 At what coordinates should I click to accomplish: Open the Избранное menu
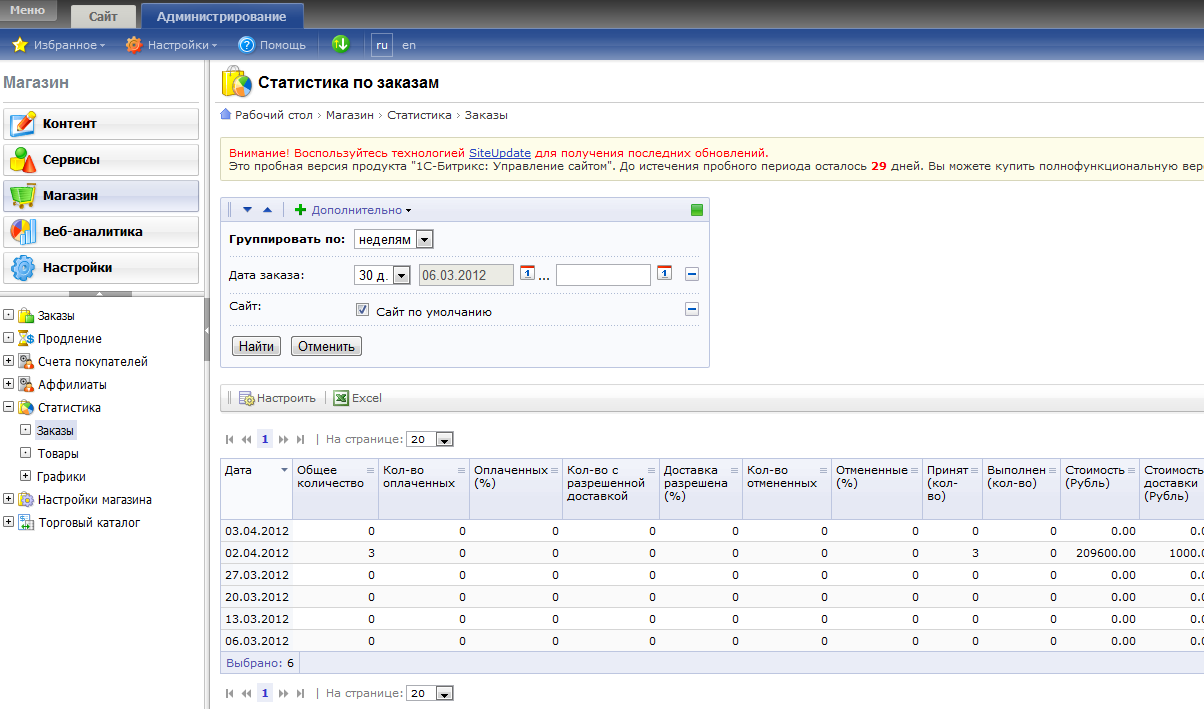(59, 45)
